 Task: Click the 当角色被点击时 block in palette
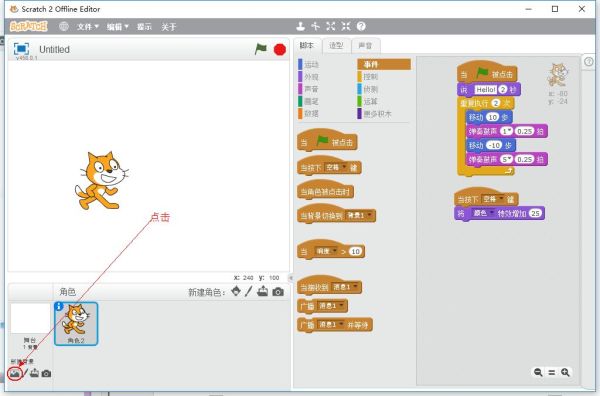pyautogui.click(x=325, y=191)
